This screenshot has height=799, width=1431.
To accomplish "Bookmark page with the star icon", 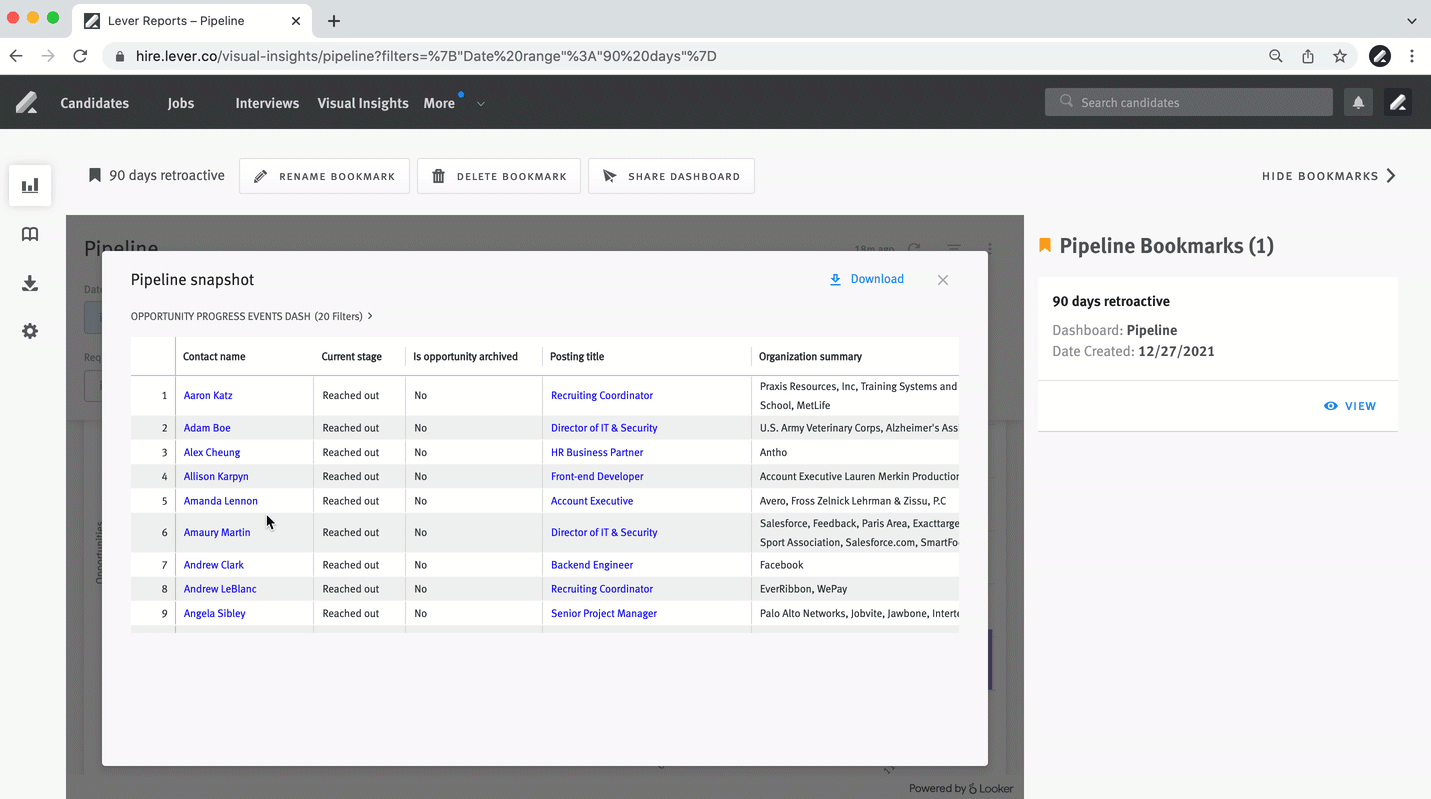I will [x=1340, y=56].
